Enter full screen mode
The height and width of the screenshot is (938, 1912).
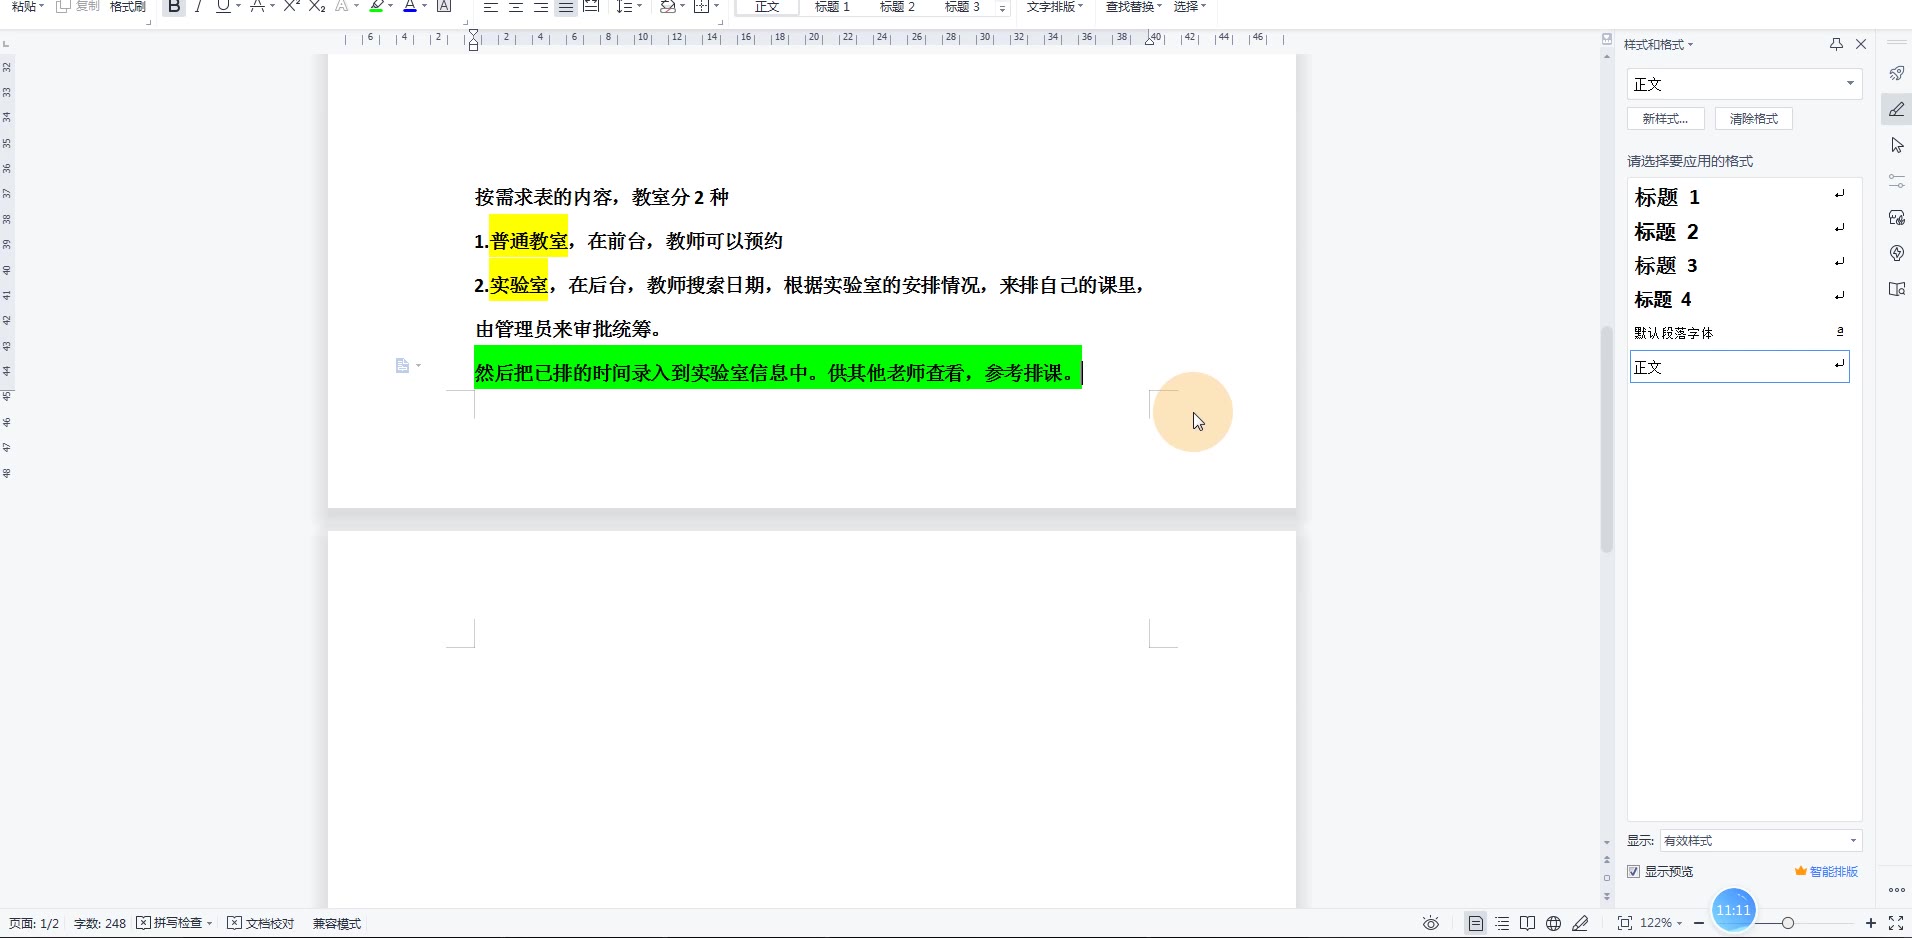pyautogui.click(x=1896, y=923)
